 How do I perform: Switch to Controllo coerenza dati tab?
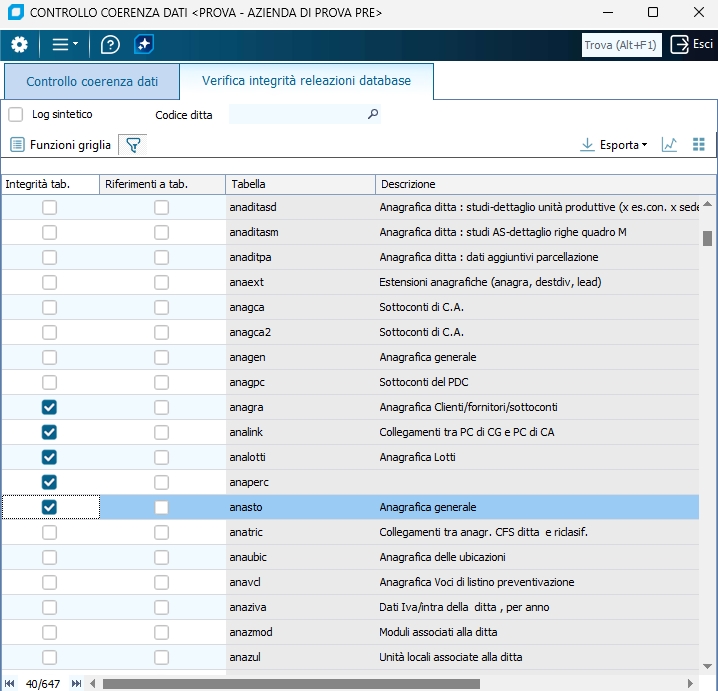coord(92,82)
